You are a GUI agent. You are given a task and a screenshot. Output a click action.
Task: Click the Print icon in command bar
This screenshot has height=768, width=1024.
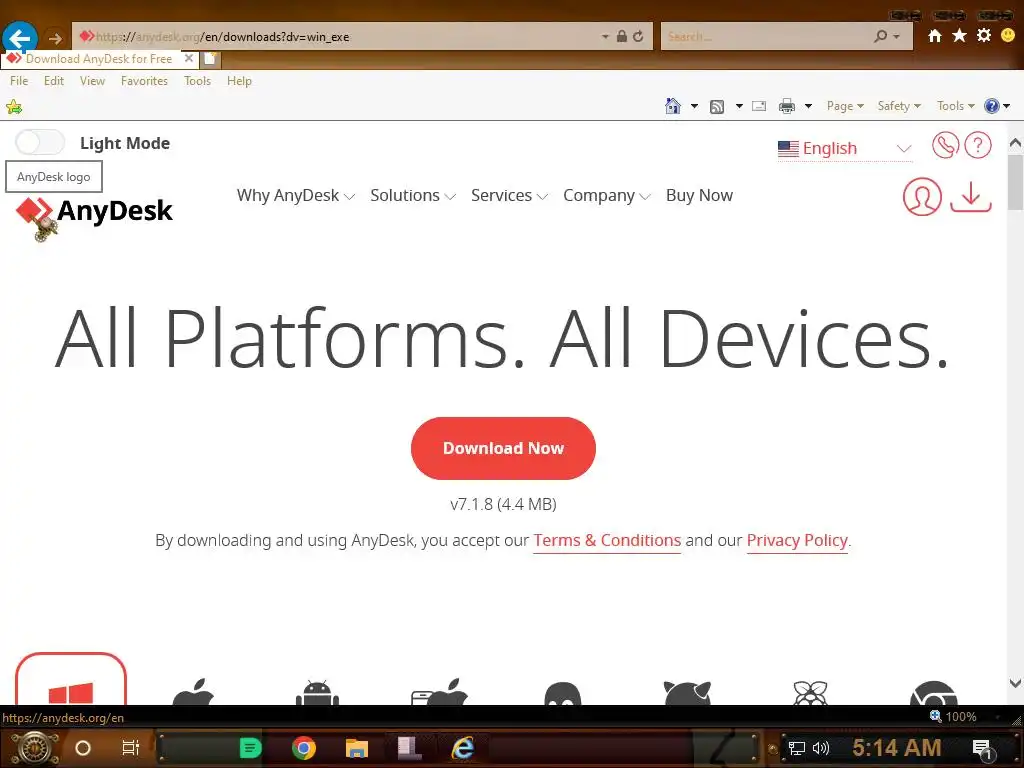point(787,106)
